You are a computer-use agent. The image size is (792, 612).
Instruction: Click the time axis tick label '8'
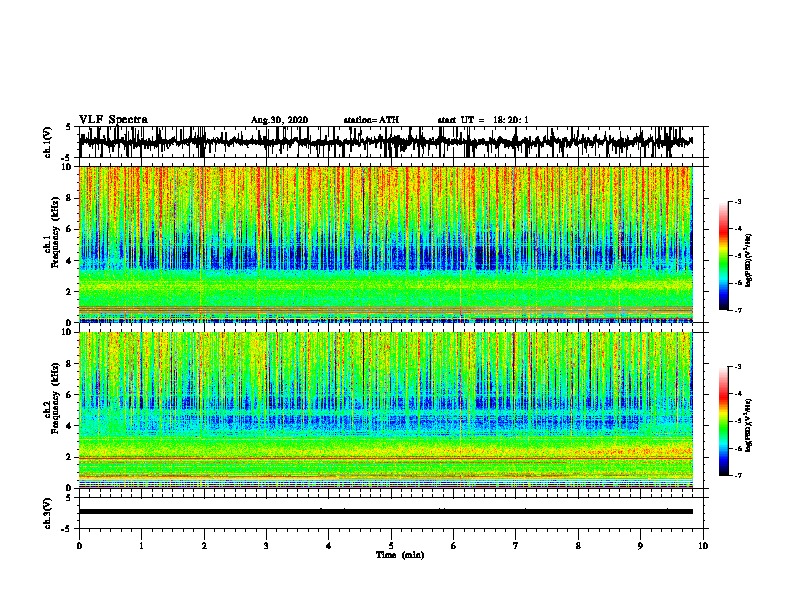coord(578,546)
